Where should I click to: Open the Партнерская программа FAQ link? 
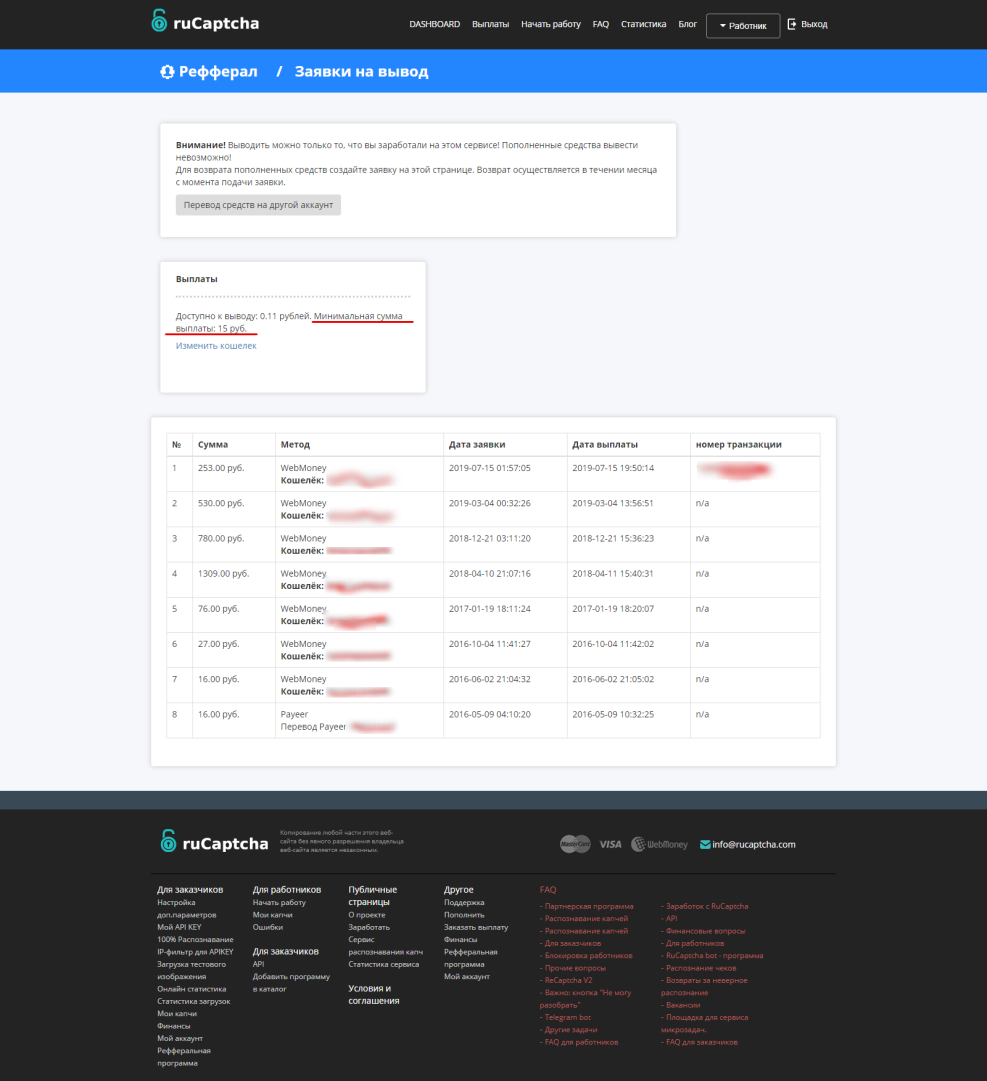point(587,906)
